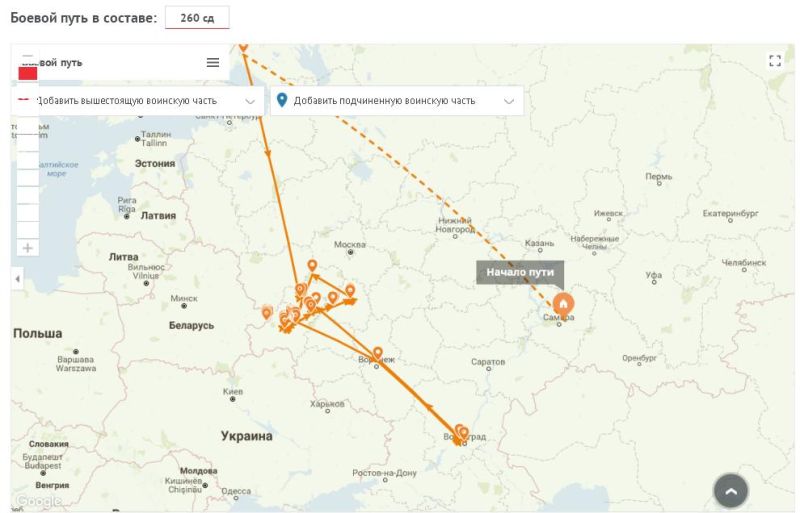Click the westernmost orange marker near Беларусь border

(x=266, y=313)
